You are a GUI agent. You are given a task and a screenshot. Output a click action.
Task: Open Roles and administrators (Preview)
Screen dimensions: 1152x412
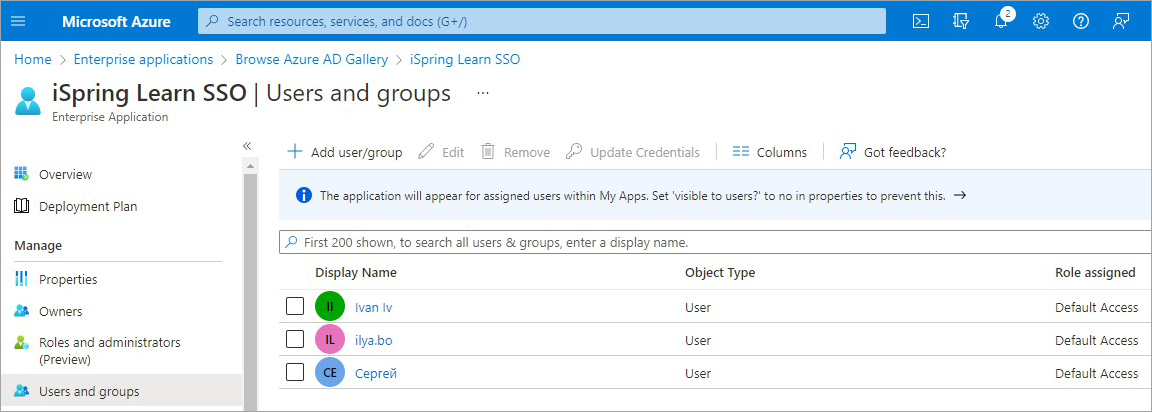(x=109, y=351)
